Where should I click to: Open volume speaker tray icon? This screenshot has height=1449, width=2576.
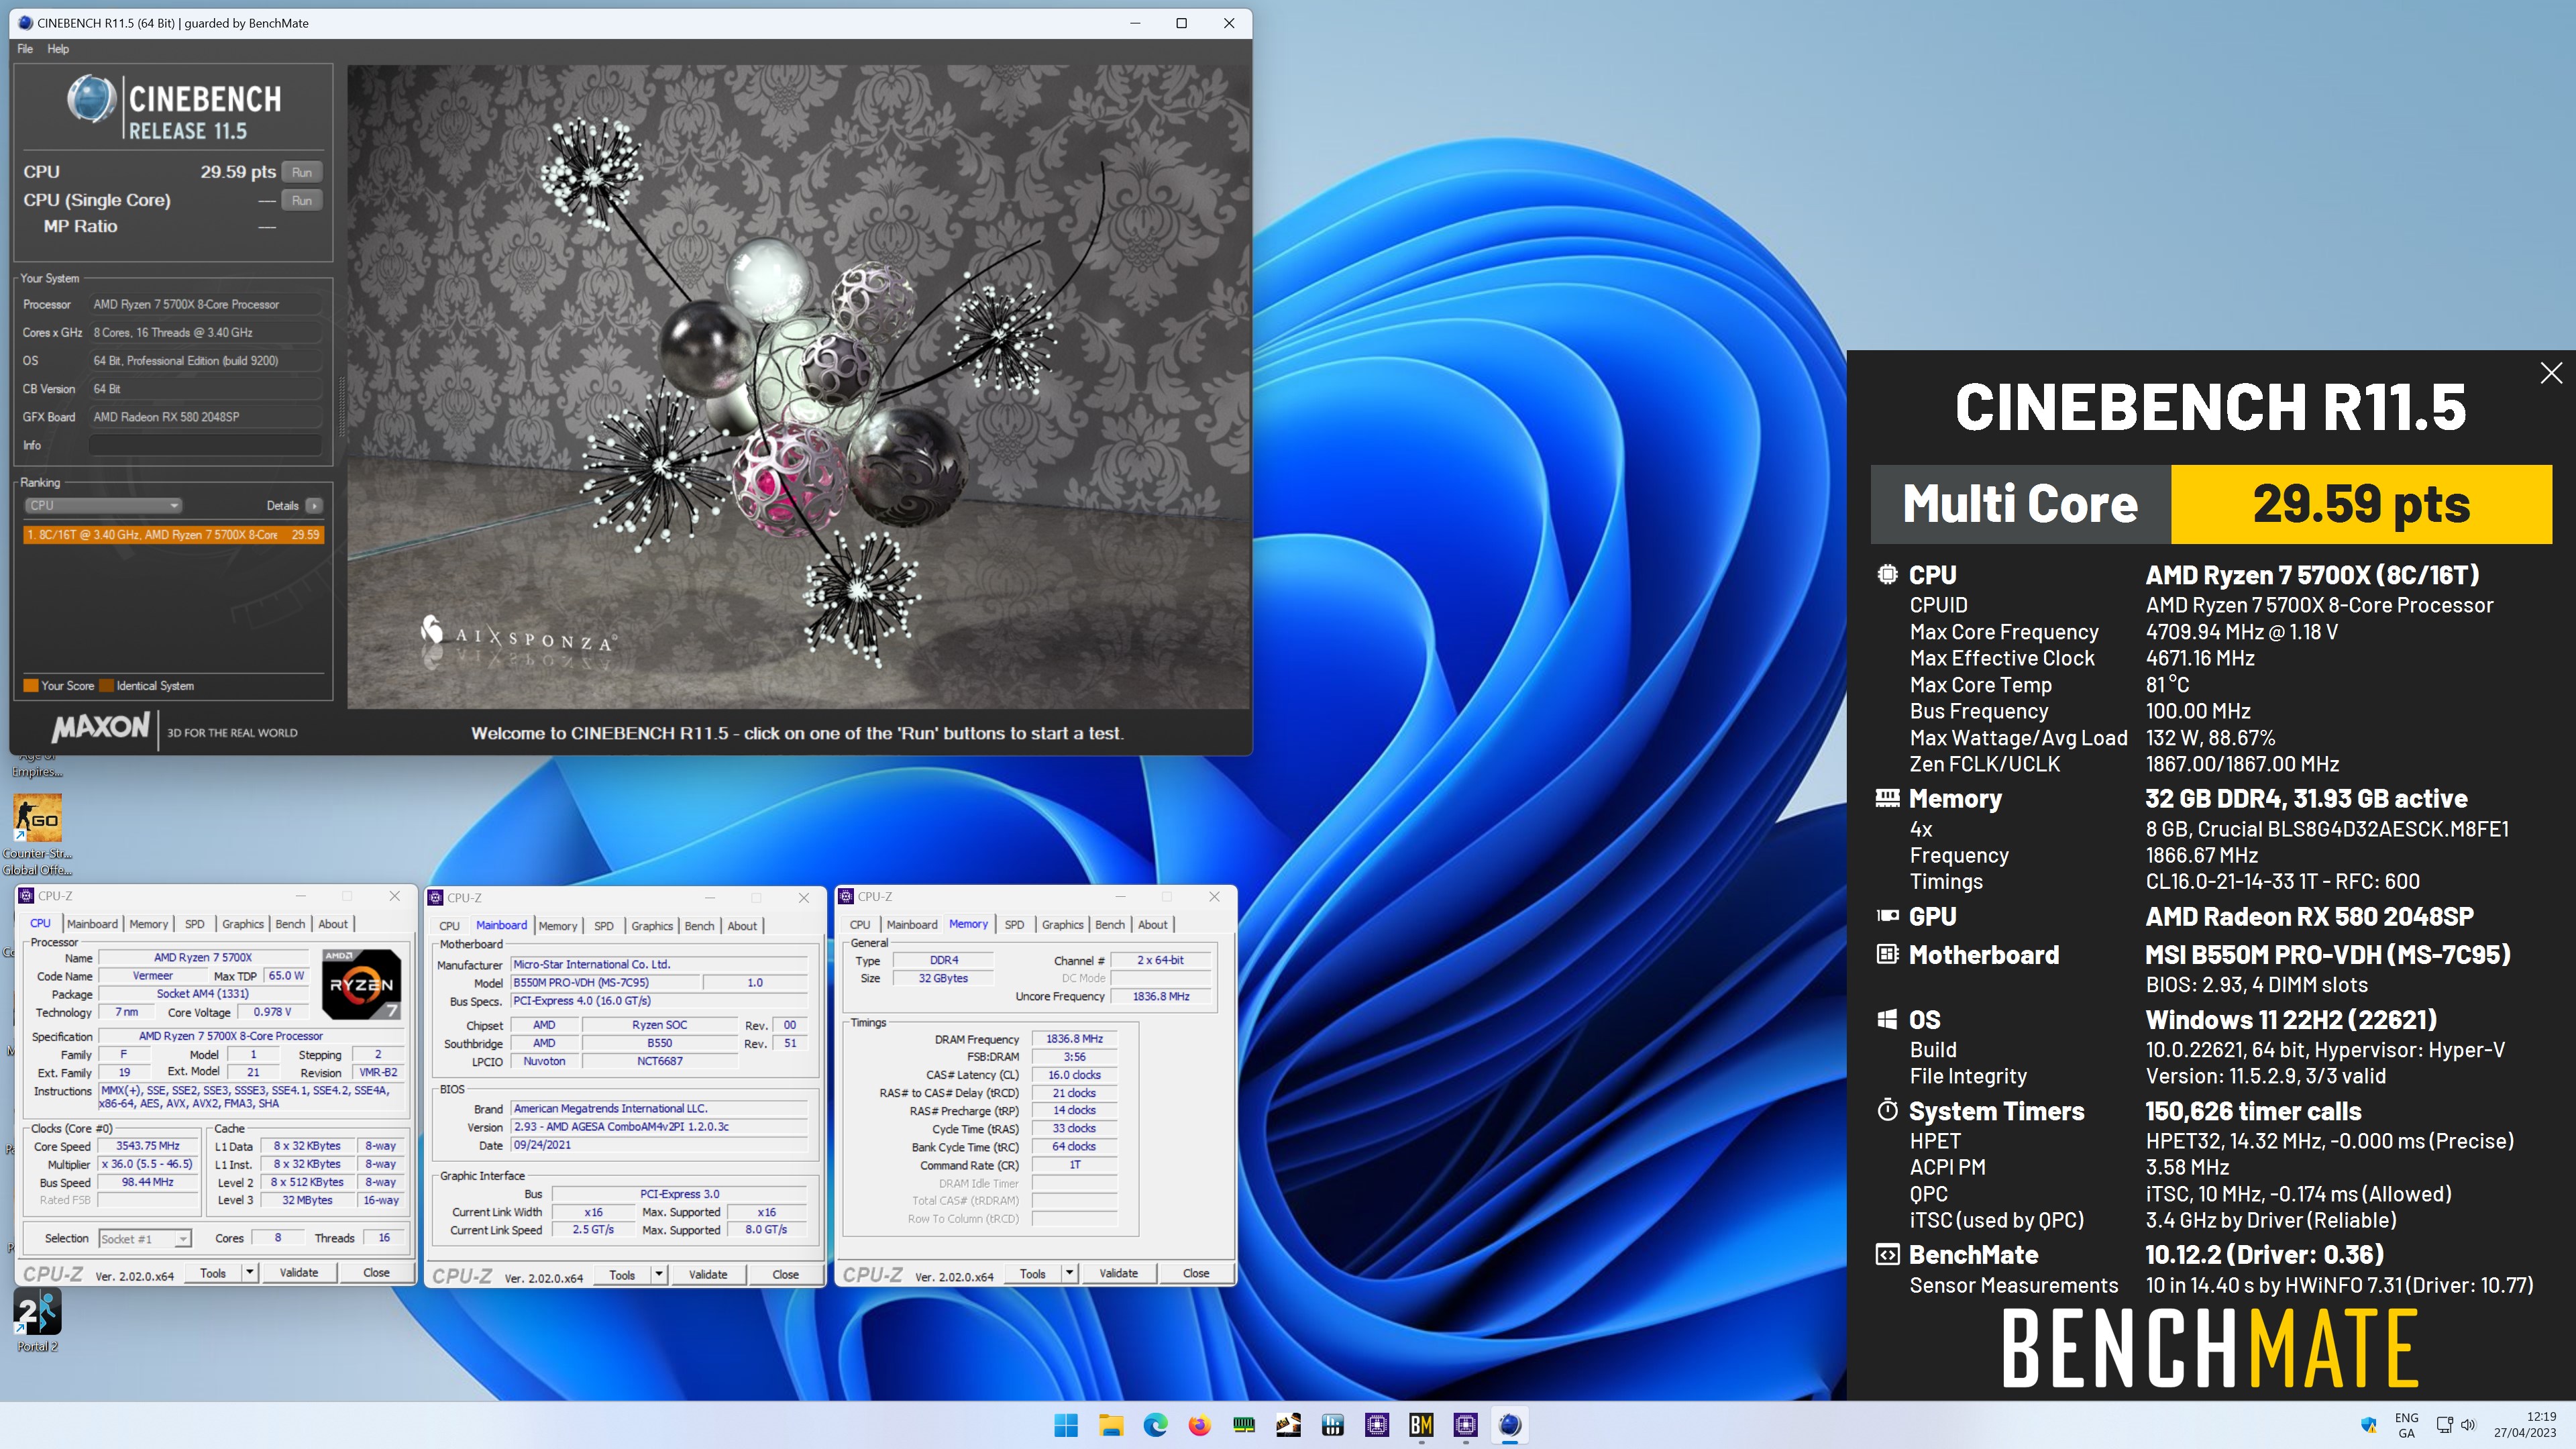coord(2467,1425)
